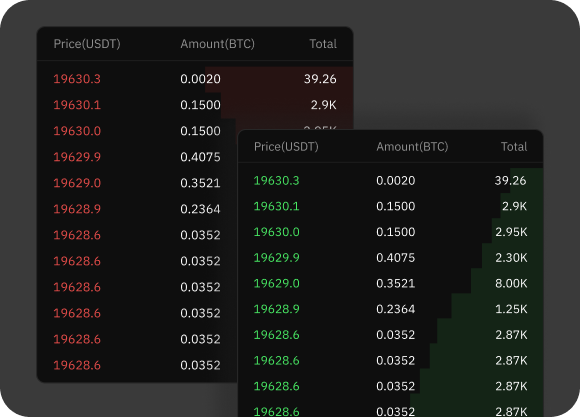Click the red price 19629.9
The width and height of the screenshot is (580, 417).
(77, 157)
